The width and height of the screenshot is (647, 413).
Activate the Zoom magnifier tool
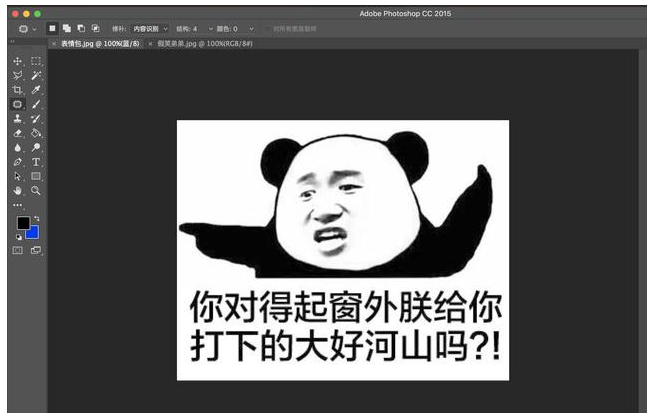[37, 190]
